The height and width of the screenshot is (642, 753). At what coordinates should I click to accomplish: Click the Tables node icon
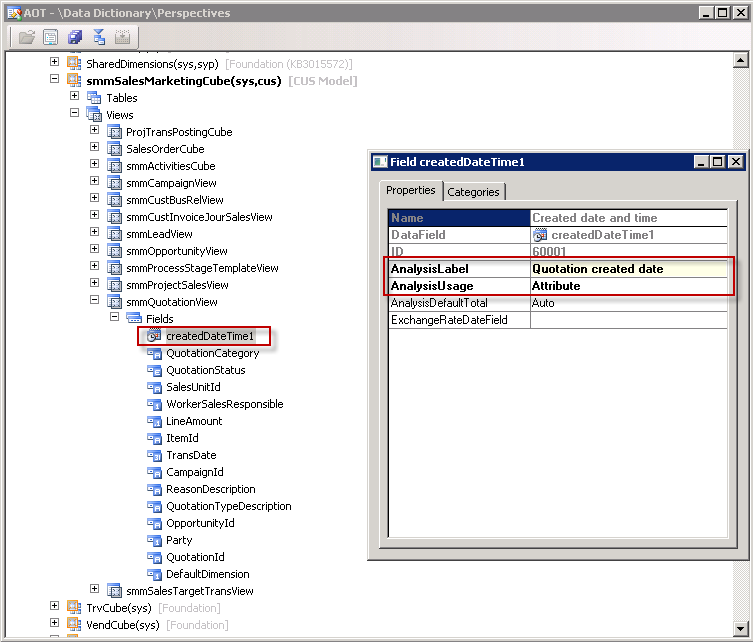(x=94, y=97)
